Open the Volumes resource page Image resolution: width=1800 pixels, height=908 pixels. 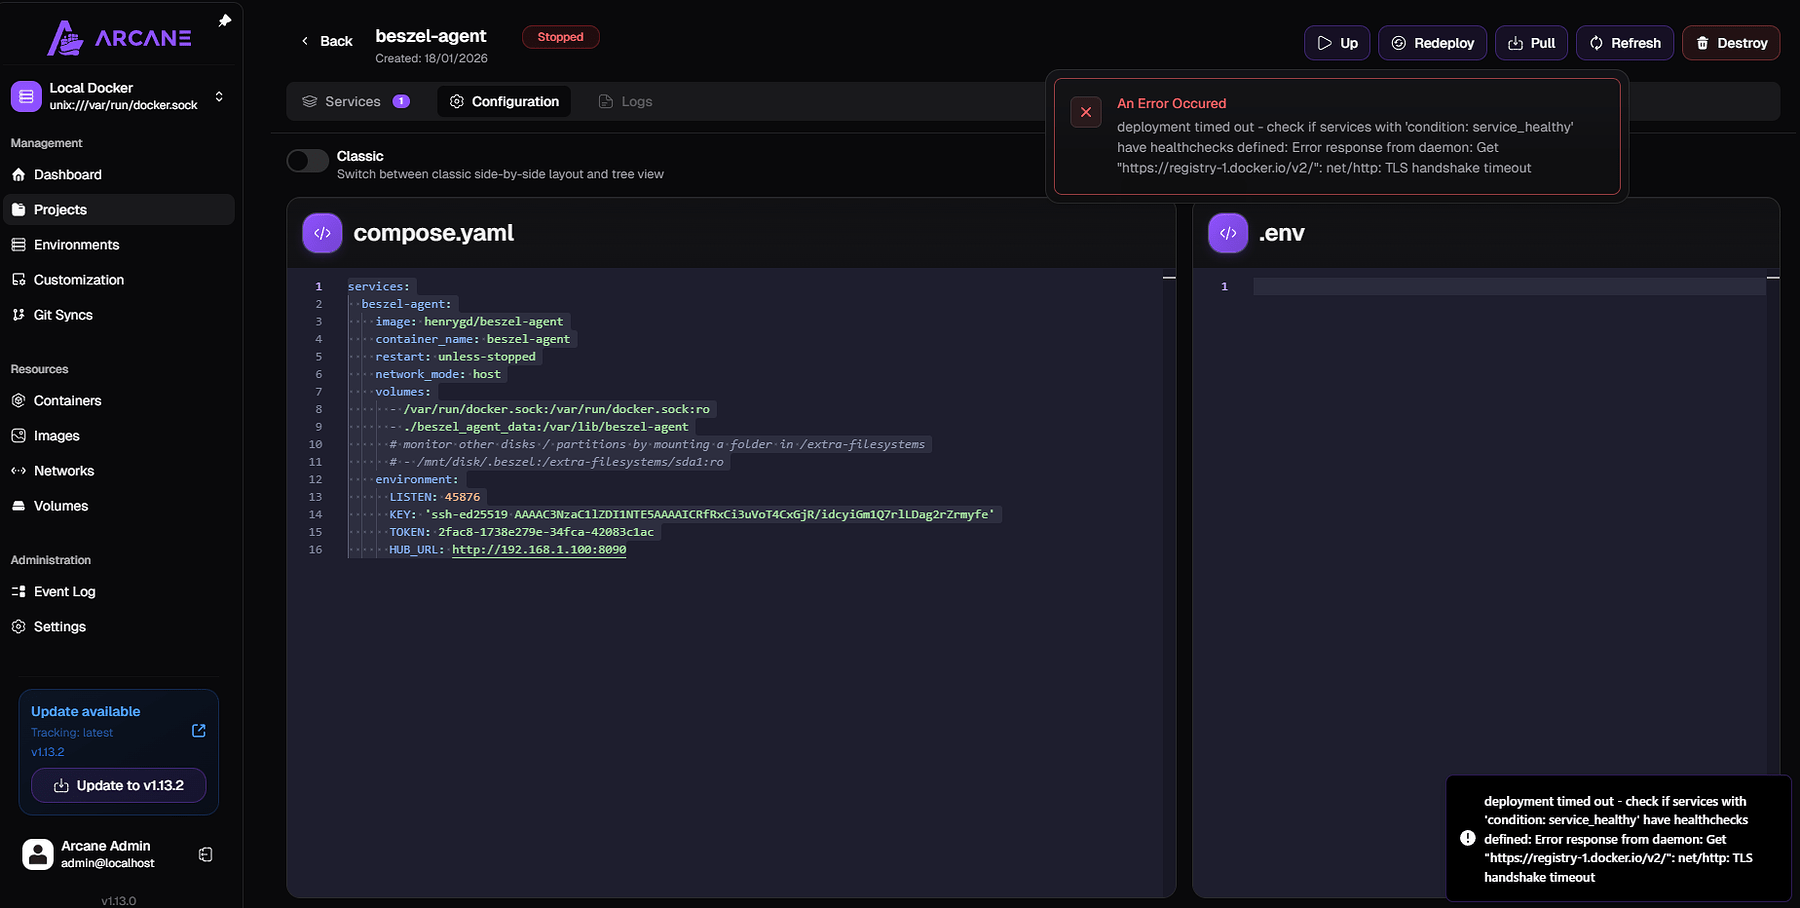(x=60, y=505)
